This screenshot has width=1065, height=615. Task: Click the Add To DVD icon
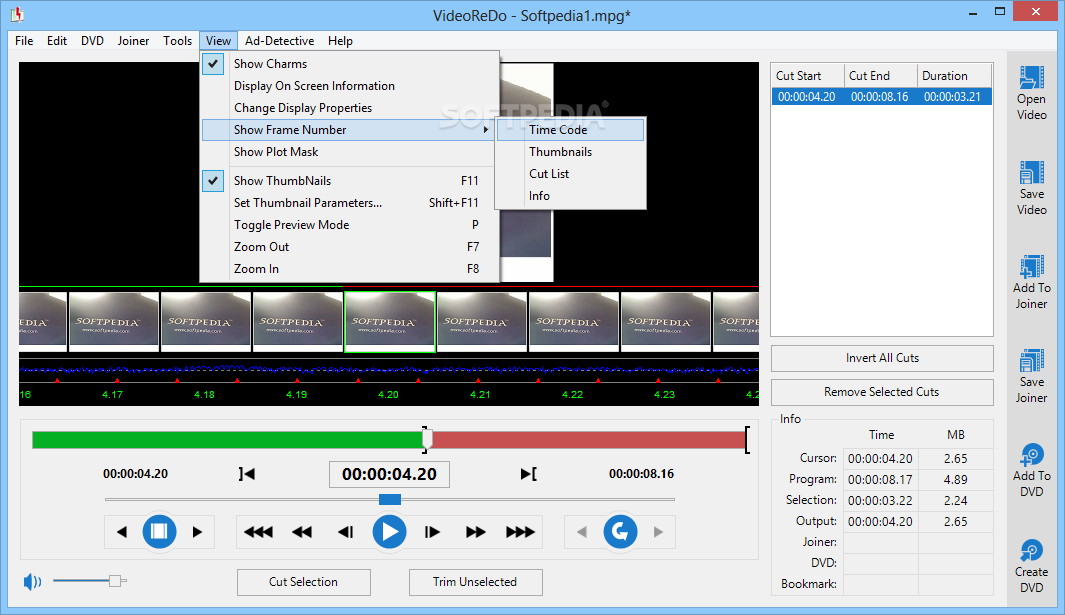coord(1031,455)
